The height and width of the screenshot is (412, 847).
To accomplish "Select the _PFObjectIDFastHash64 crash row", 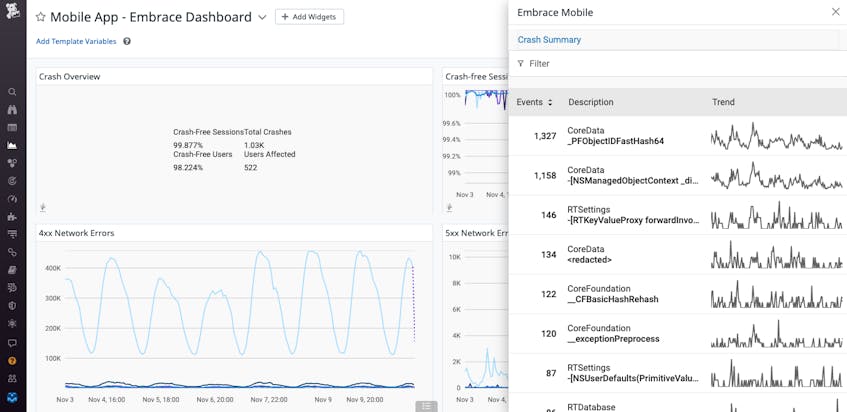I will [x=678, y=136].
